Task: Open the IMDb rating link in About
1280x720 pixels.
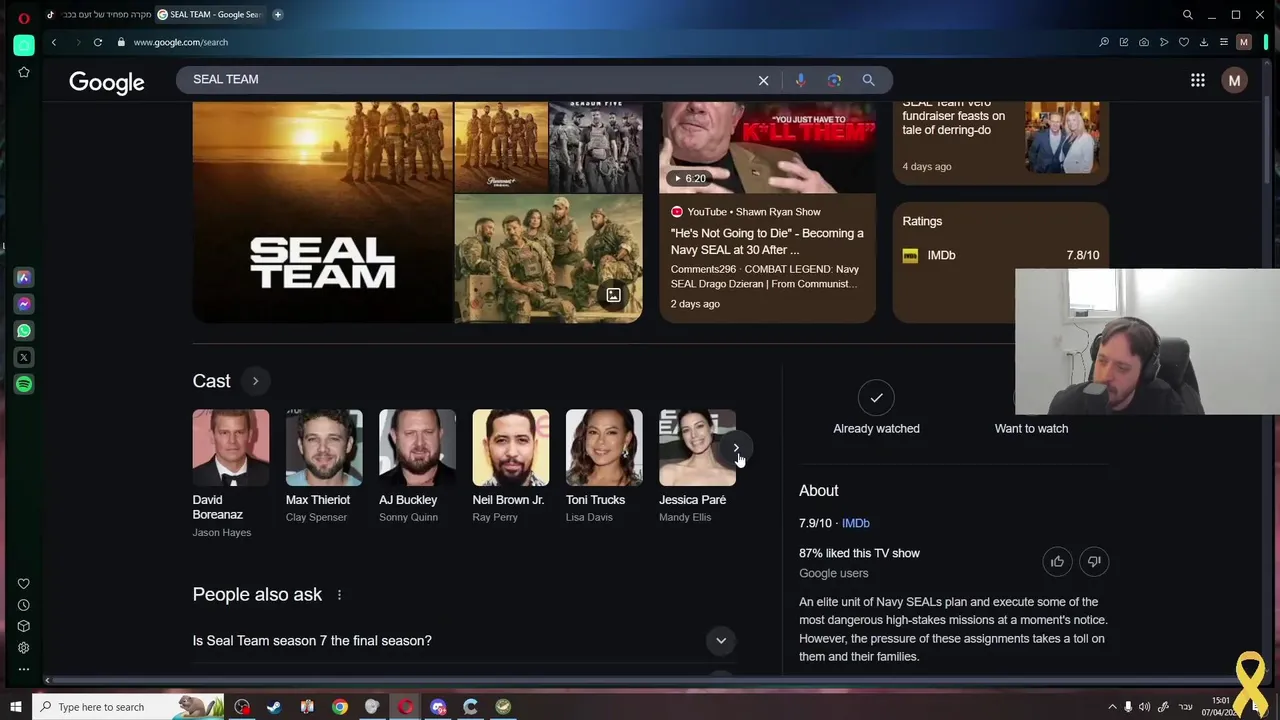Action: click(855, 523)
